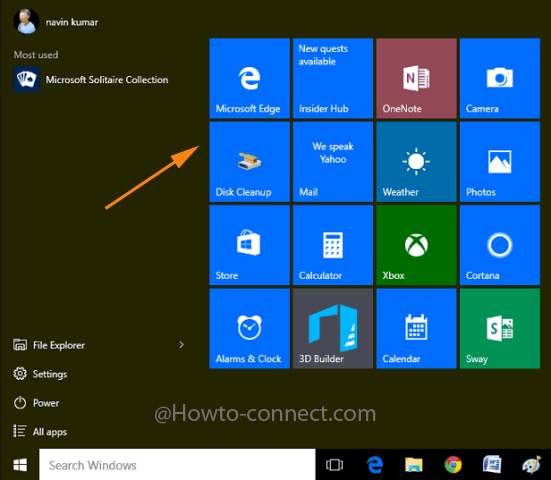Launch the 3D Builder tile
Screen dimensions: 551x480
tap(333, 329)
